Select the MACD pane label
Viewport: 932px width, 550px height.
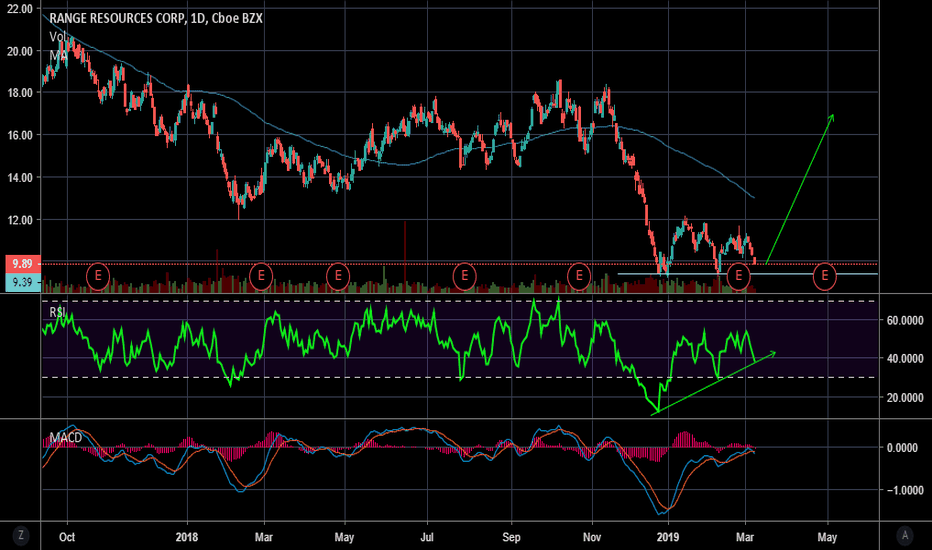point(65,438)
